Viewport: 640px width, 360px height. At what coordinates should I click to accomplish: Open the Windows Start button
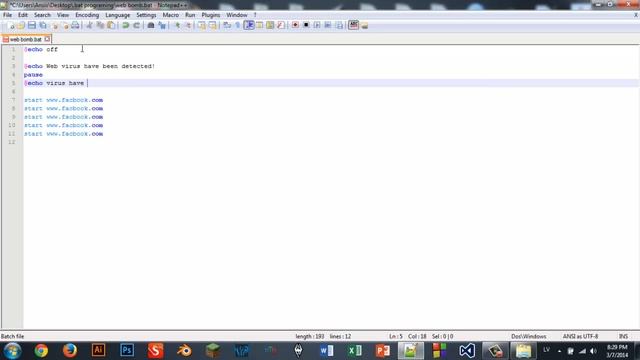(13, 351)
